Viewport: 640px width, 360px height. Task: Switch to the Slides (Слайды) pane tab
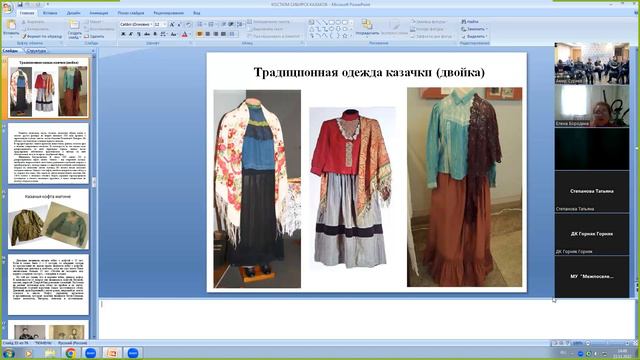pyautogui.click(x=11, y=51)
